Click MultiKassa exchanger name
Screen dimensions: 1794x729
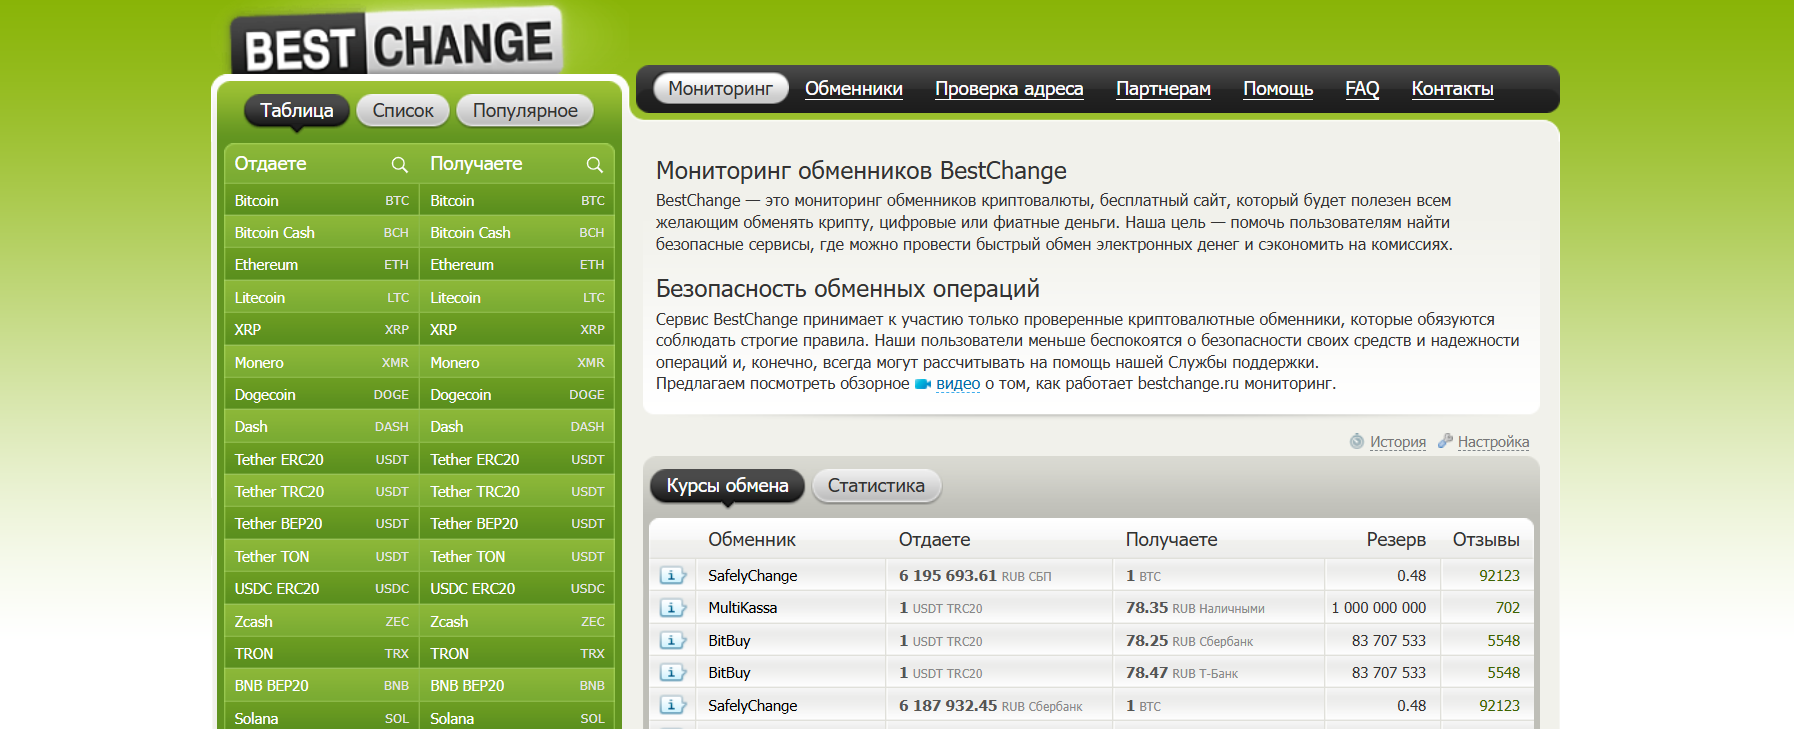pos(742,608)
